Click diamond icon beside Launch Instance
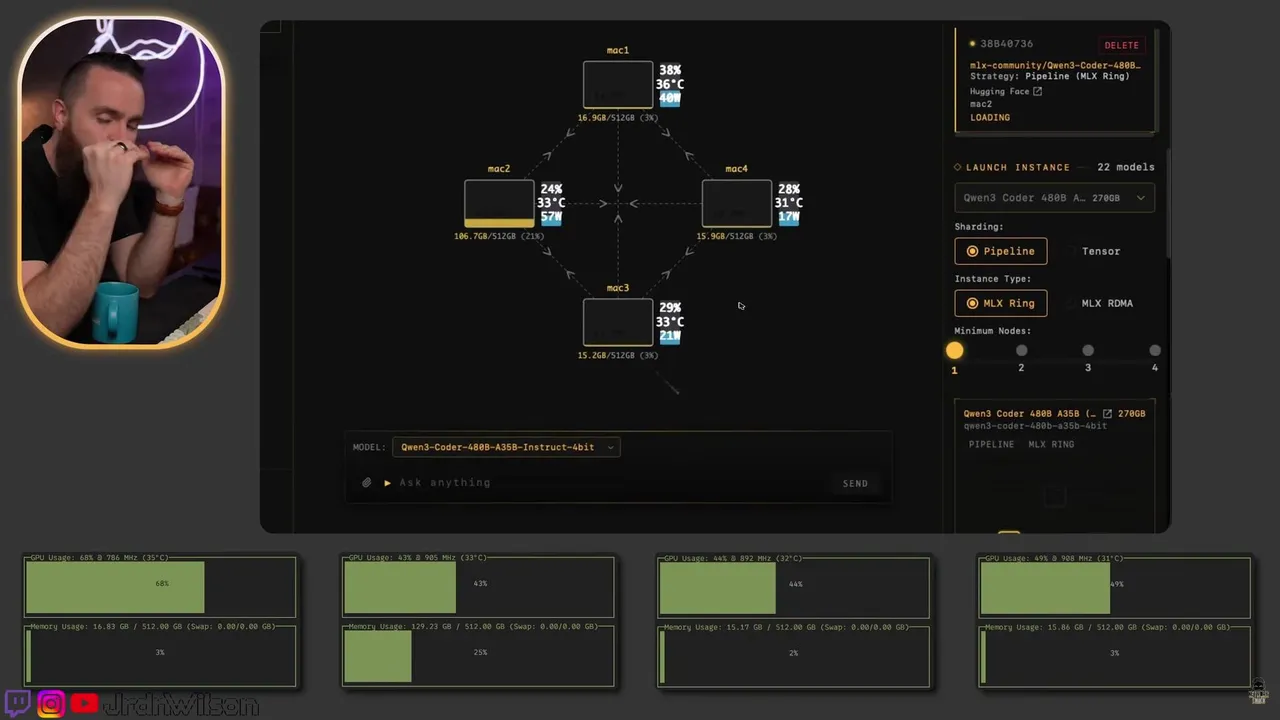The height and width of the screenshot is (720, 1280). point(957,167)
